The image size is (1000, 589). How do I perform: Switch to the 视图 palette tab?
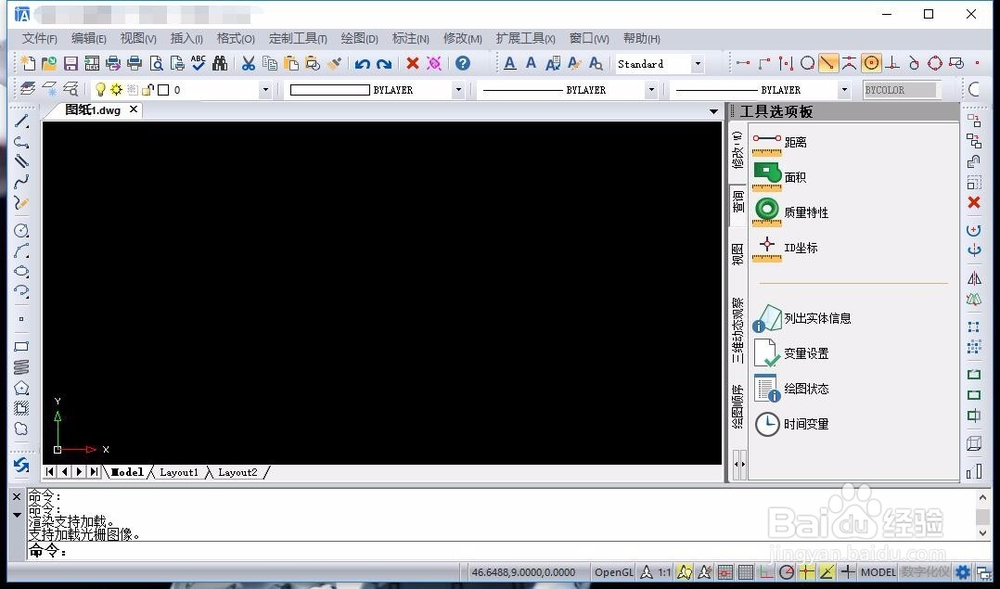point(738,254)
